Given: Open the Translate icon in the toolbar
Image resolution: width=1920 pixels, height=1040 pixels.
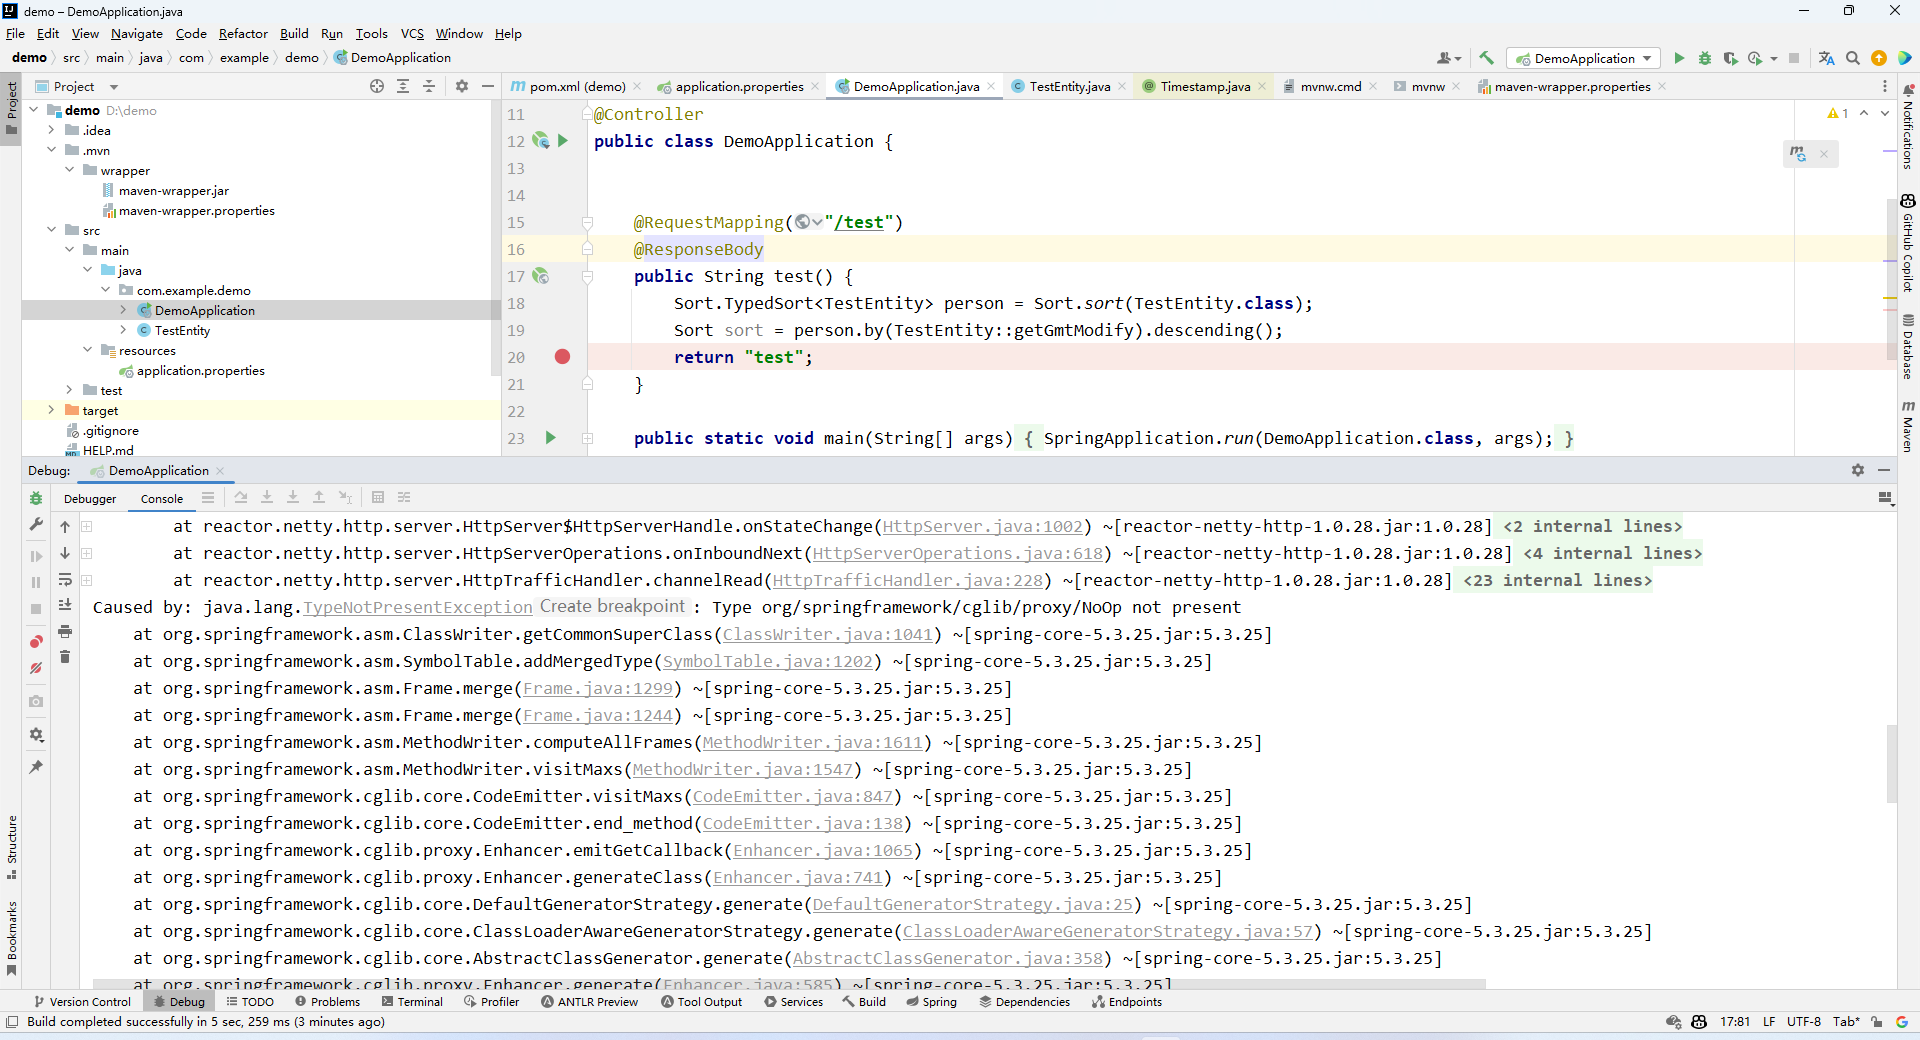Looking at the screenshot, I should pos(1826,58).
